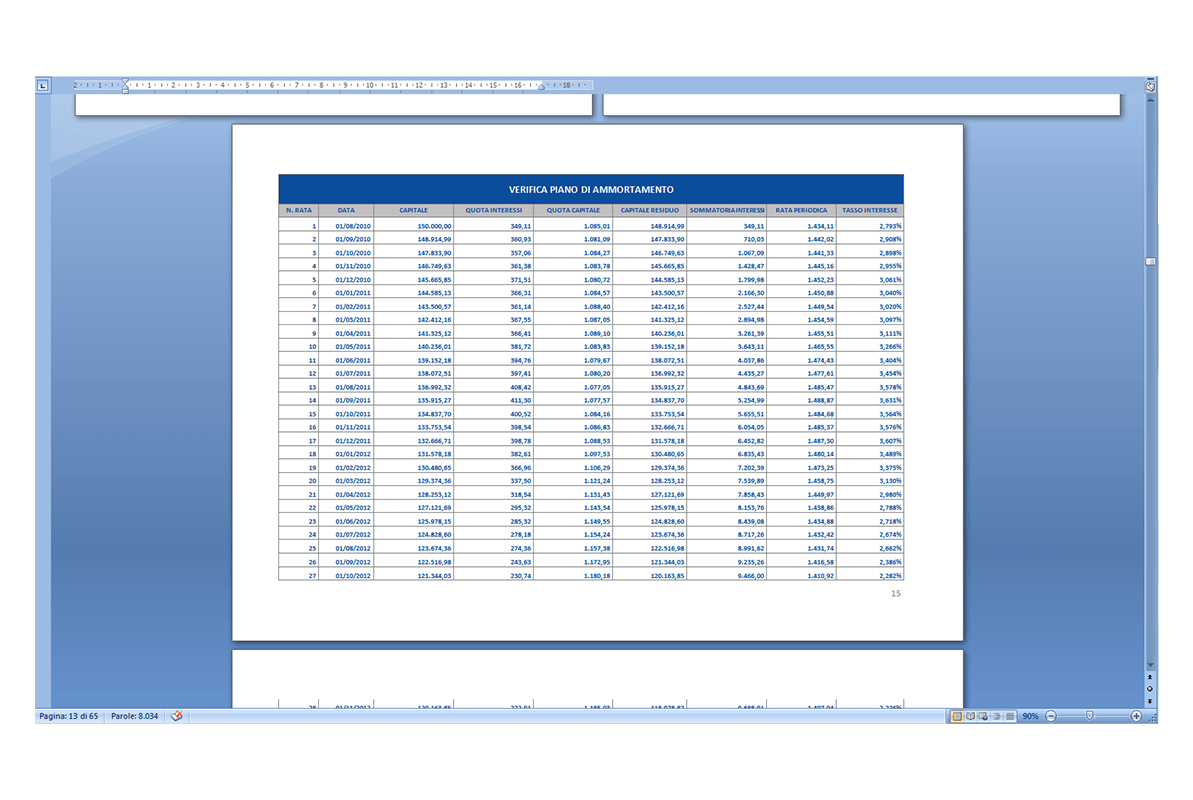This screenshot has height=800, width=1193.
Task: Click the tab stop selector left of ruler
Action: point(43,85)
